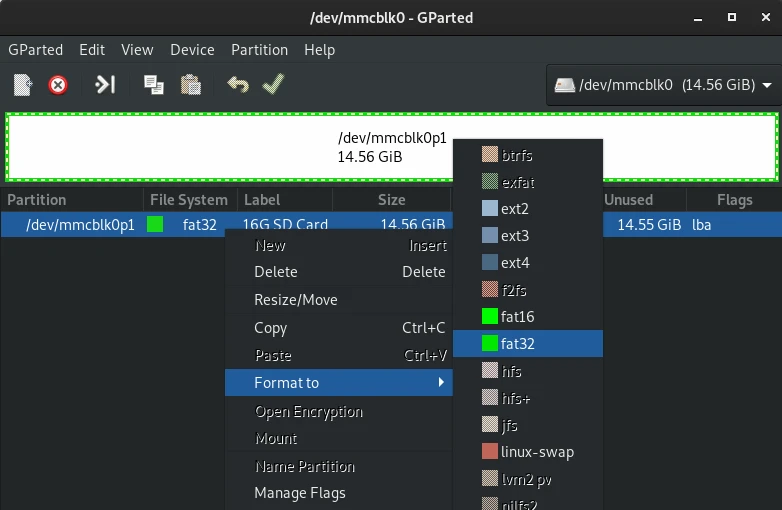Choose New from the context menu
The height and width of the screenshot is (510, 782).
tap(339, 245)
